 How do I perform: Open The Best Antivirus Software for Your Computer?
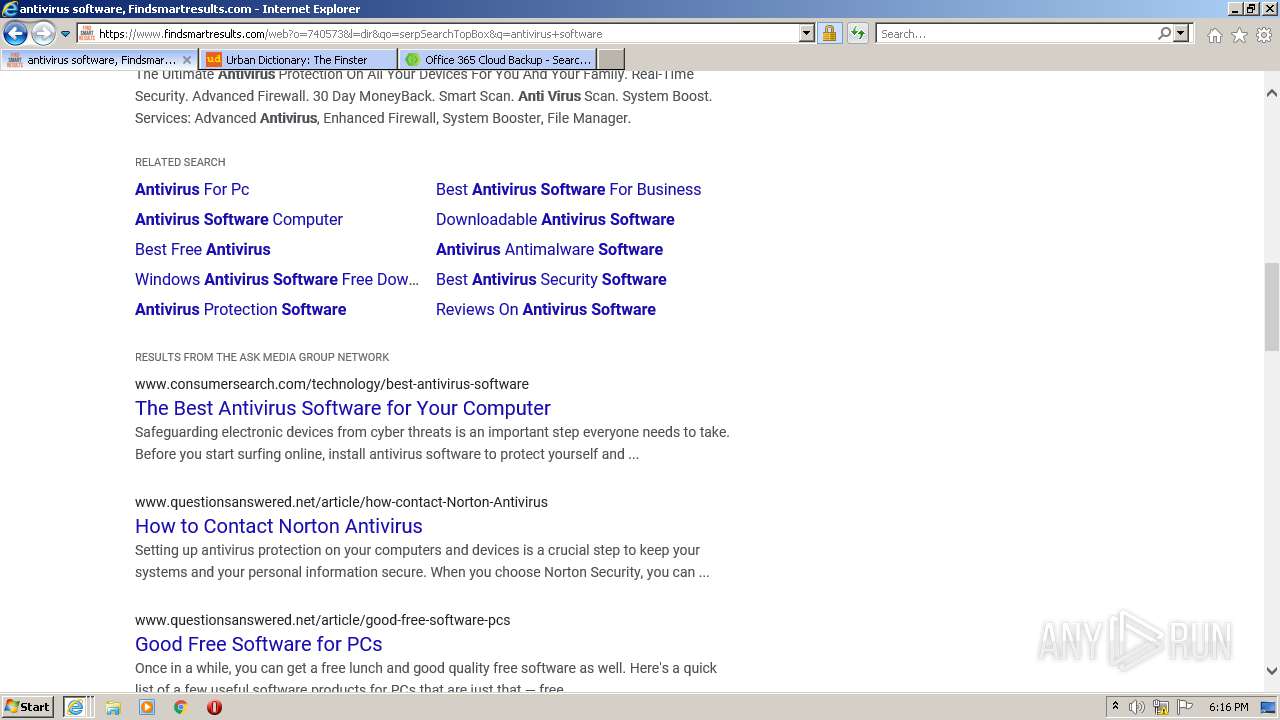coord(343,408)
